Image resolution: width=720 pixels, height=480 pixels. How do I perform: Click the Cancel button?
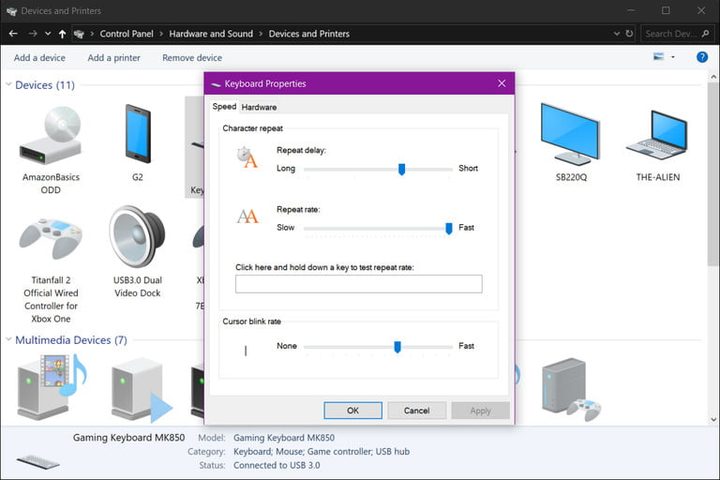tap(417, 410)
